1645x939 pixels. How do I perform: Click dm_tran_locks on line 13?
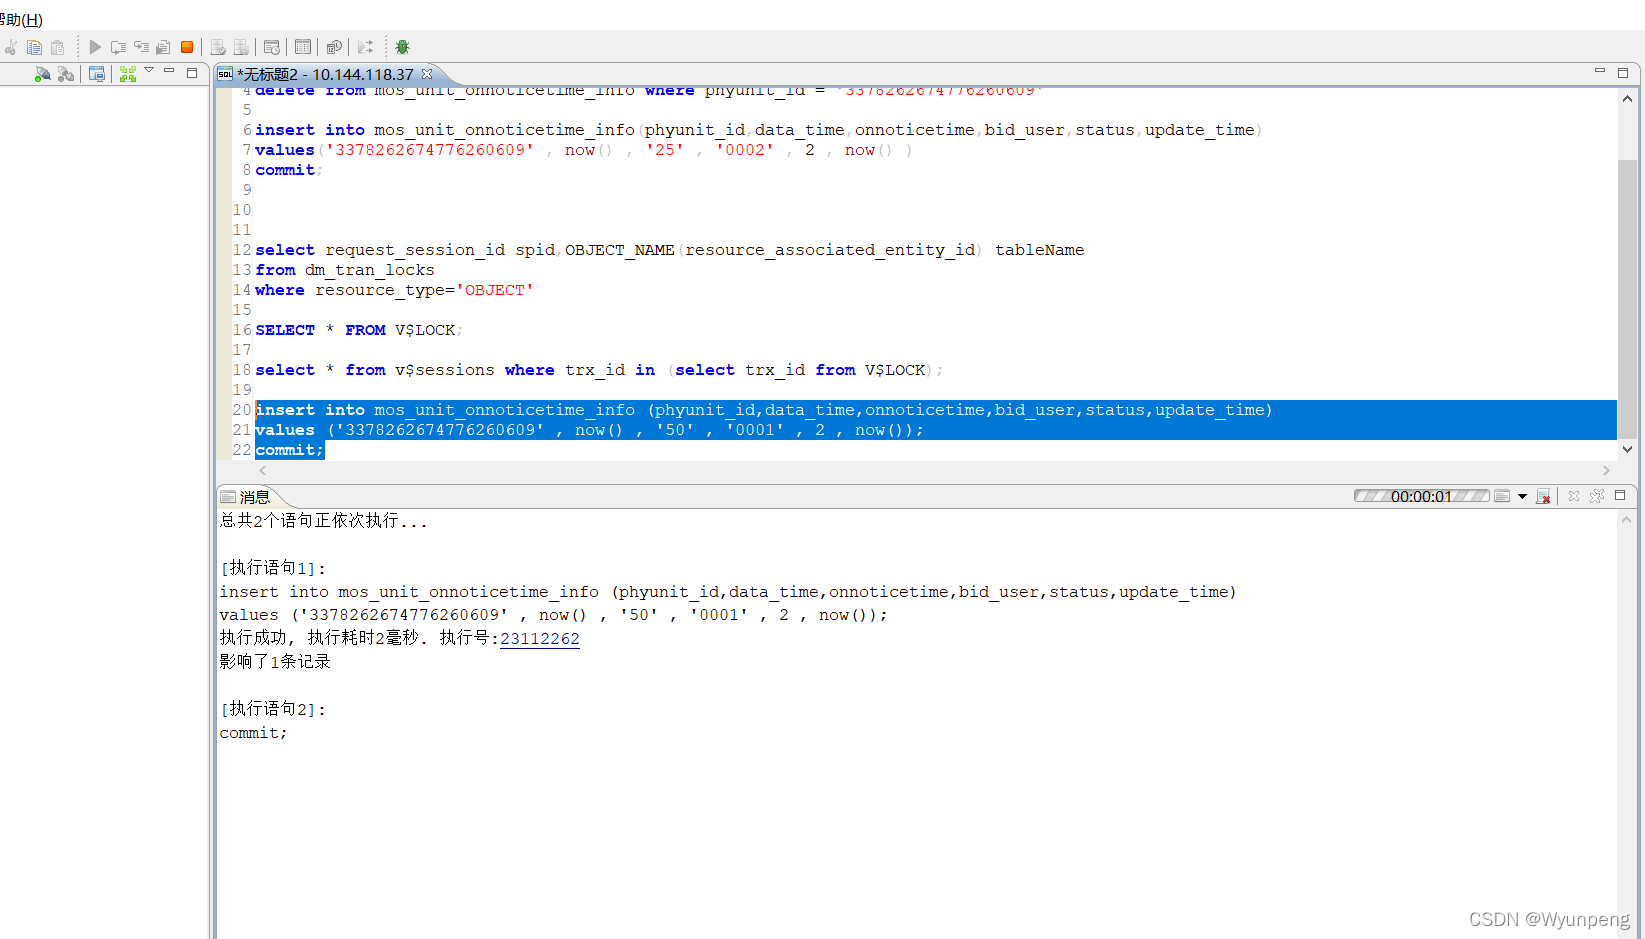(x=370, y=270)
